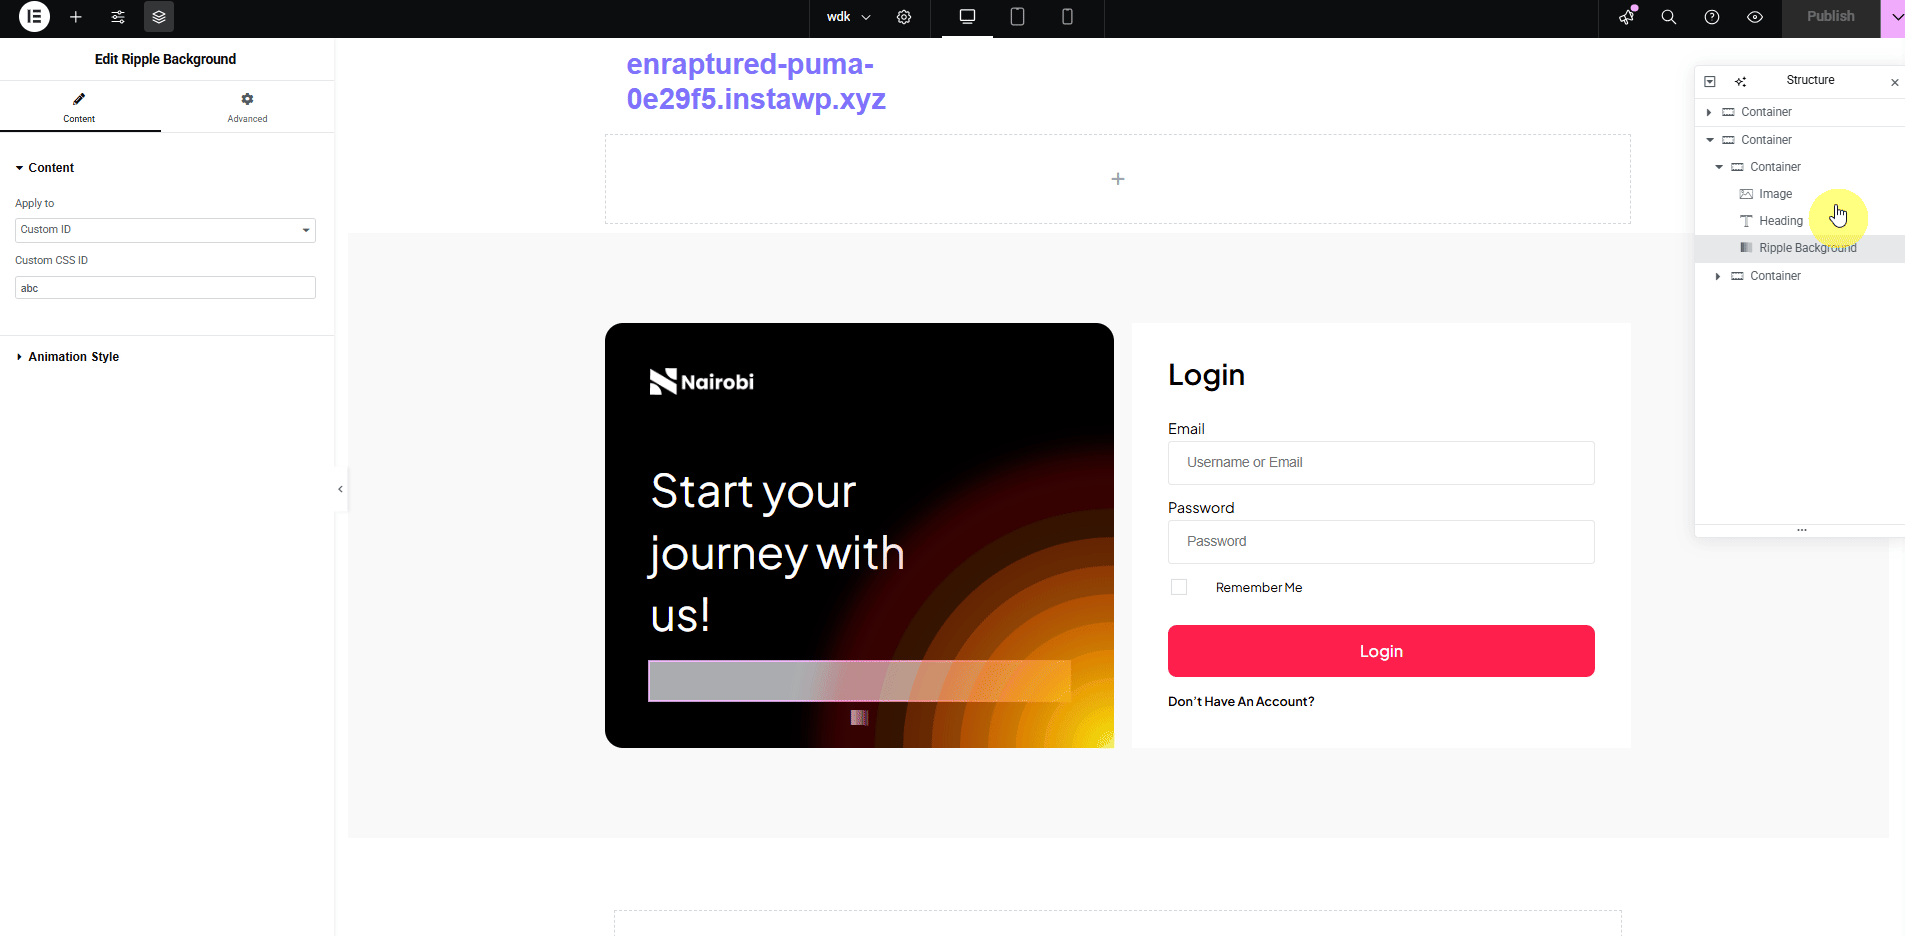Open the Apply to dropdown
This screenshot has height=936, width=1905.
click(x=165, y=230)
